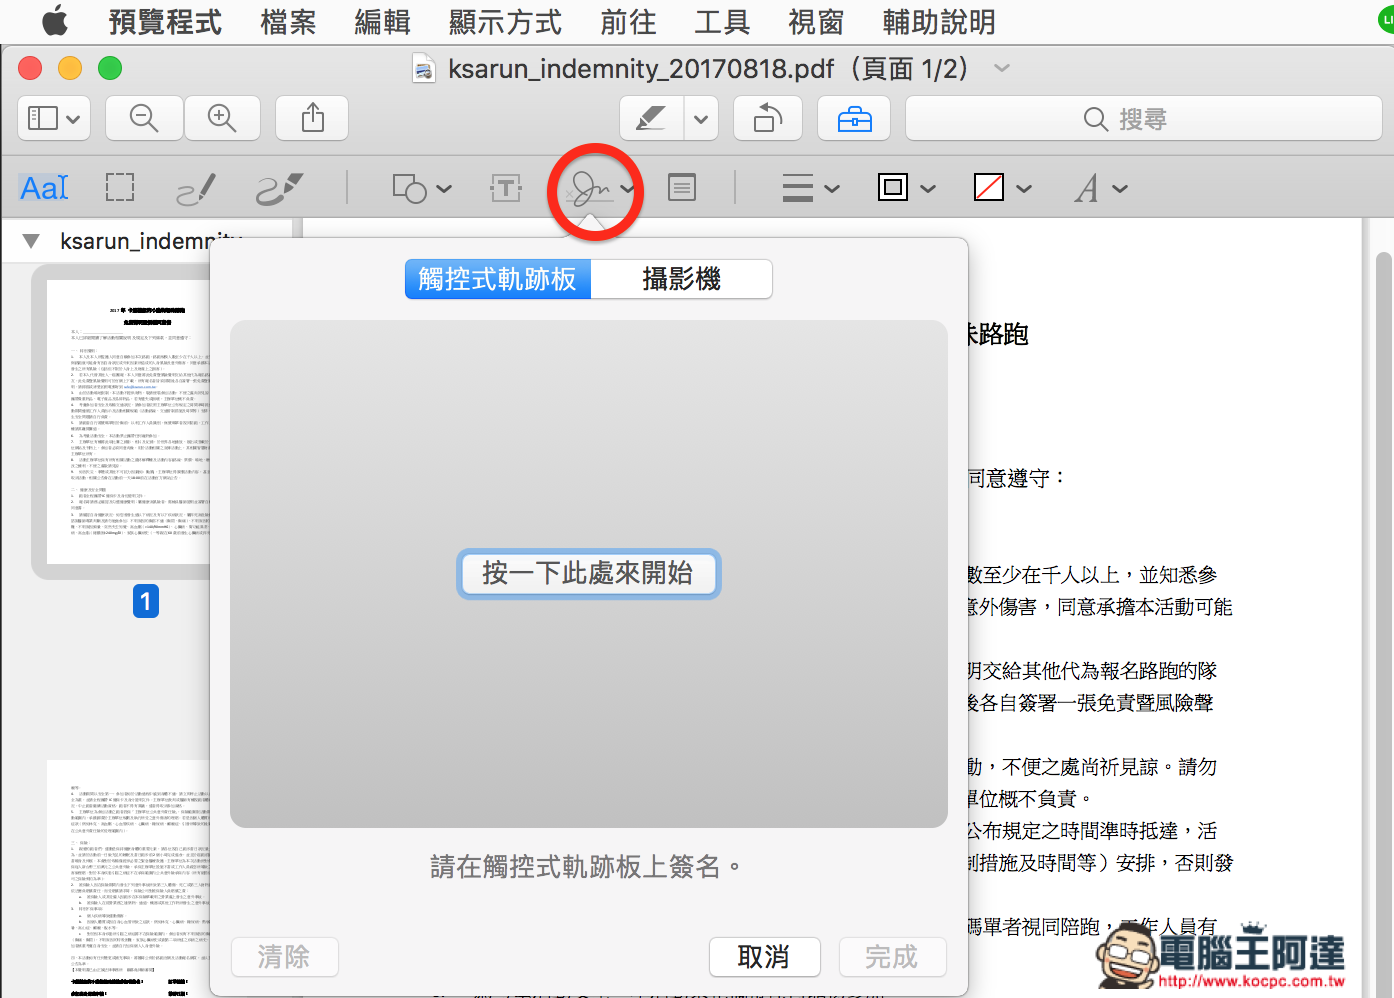Collapse the ksarun_indemnity sidebar disclosure triangle

tap(31, 241)
